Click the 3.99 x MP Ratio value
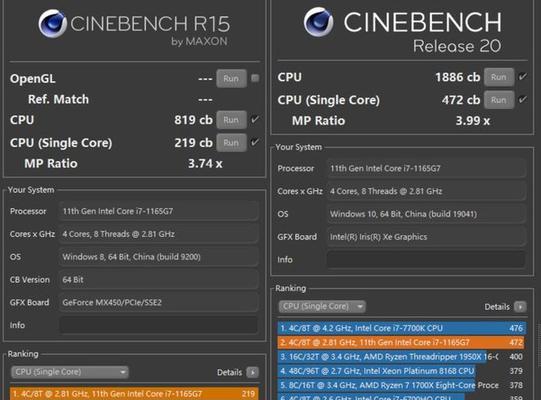The image size is (541, 400). [473, 121]
